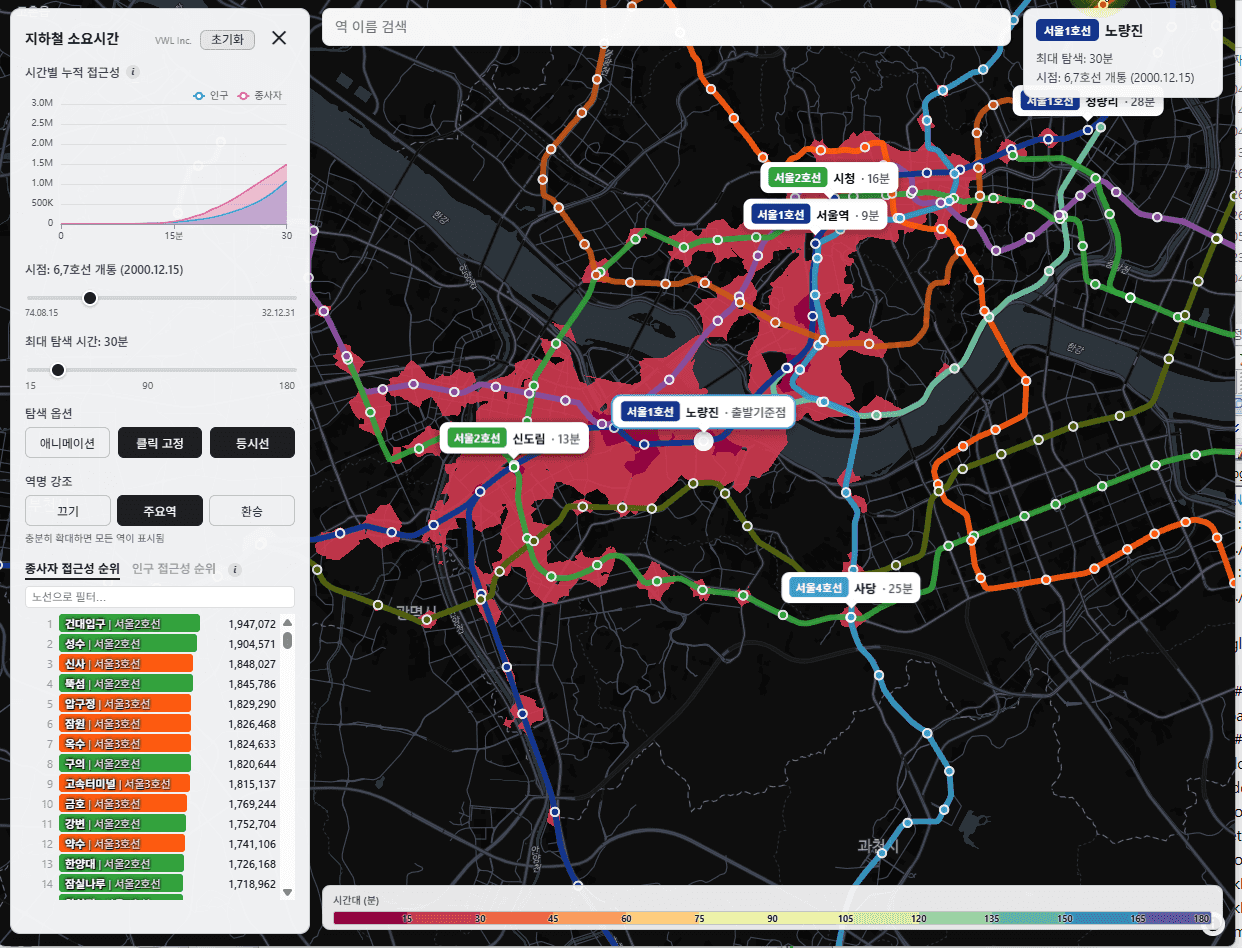
Task: Switch to the 인구 접근성 순위 tab
Action: pyautogui.click(x=174, y=569)
